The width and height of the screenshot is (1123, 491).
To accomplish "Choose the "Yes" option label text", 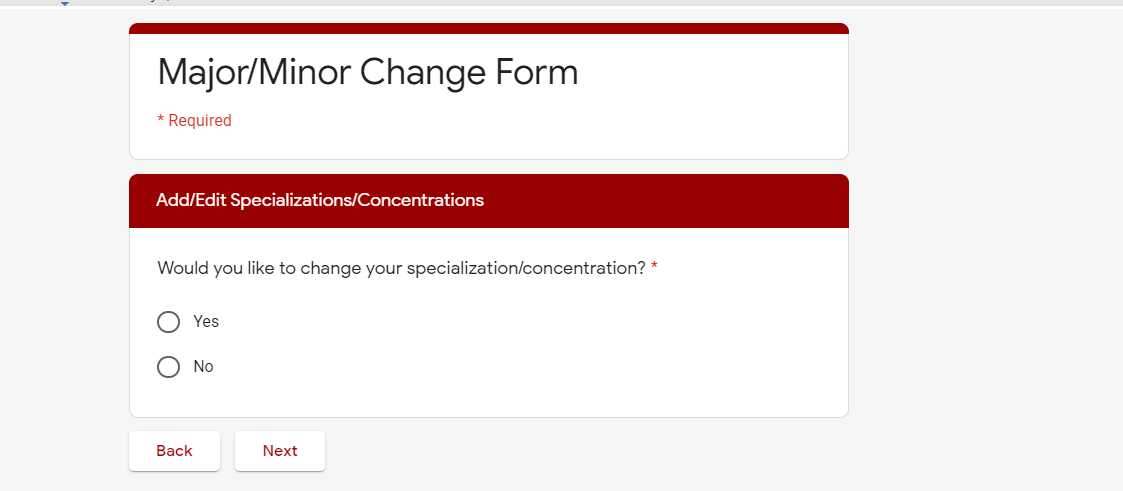I will pos(206,322).
